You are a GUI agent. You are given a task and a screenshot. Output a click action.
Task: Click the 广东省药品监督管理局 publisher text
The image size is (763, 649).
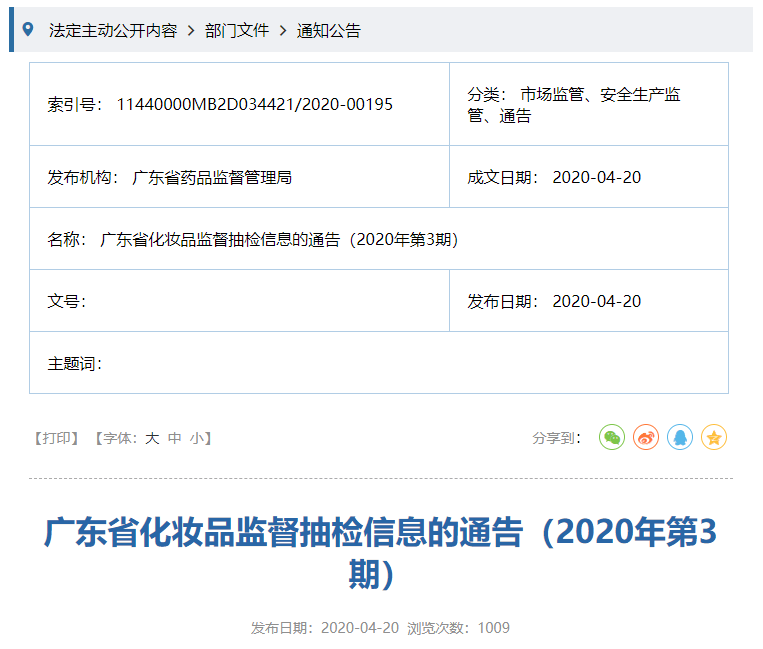[x=212, y=178]
